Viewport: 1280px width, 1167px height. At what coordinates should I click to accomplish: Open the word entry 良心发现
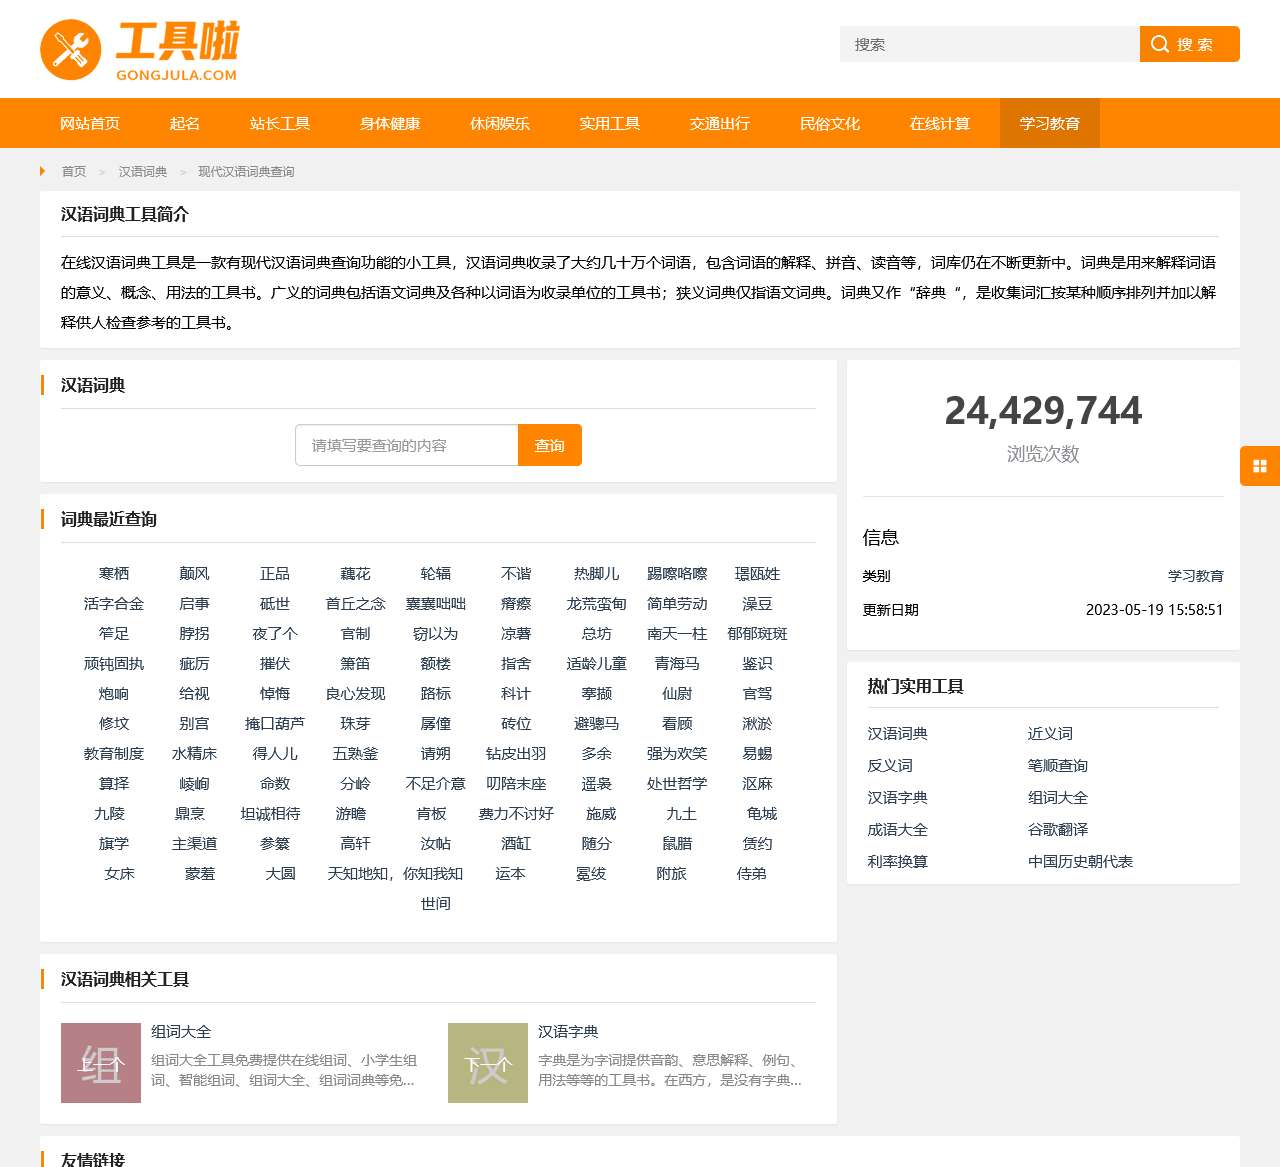tap(355, 693)
